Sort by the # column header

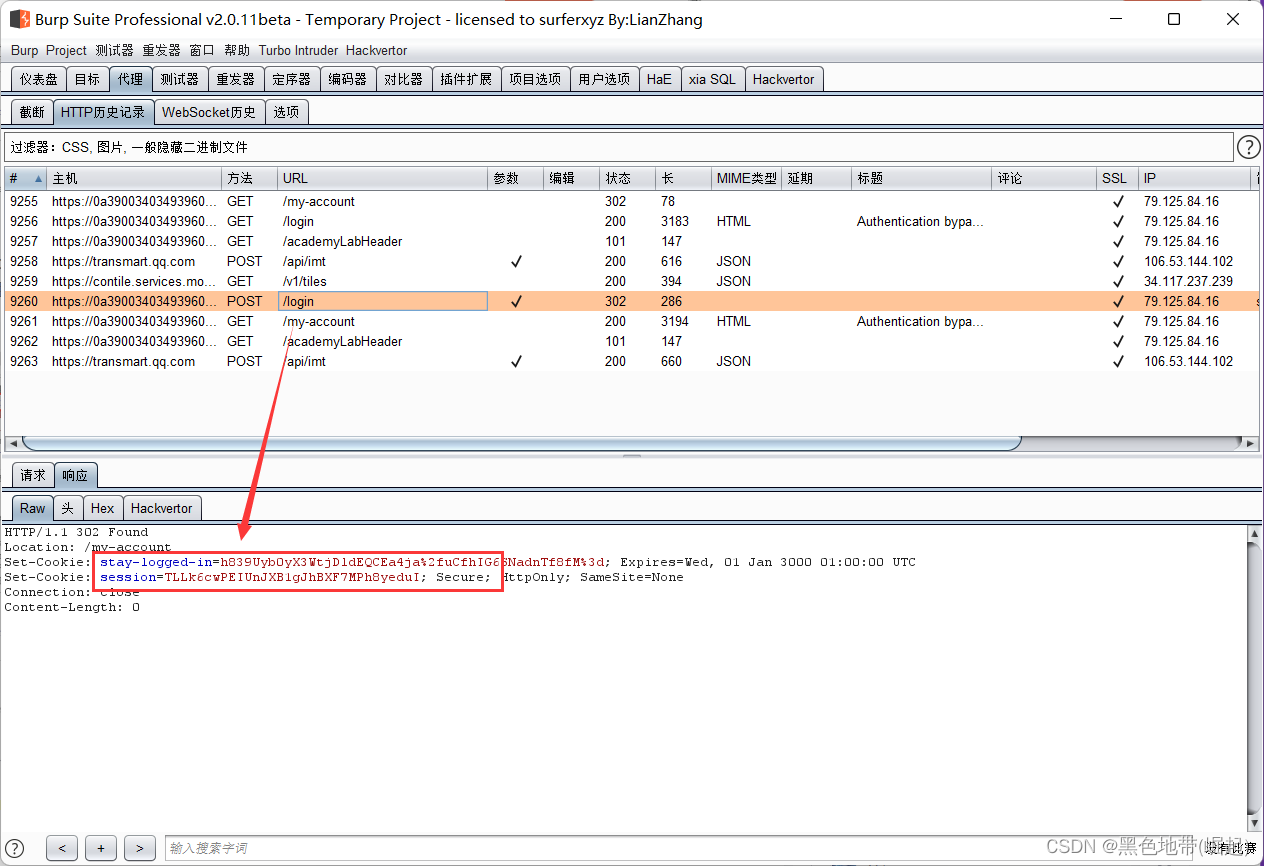26,178
